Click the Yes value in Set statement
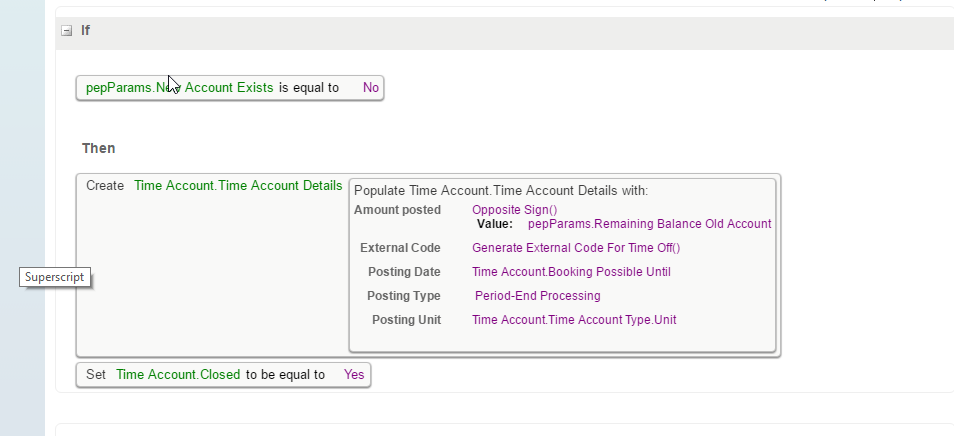The height and width of the screenshot is (436, 954). coord(353,375)
